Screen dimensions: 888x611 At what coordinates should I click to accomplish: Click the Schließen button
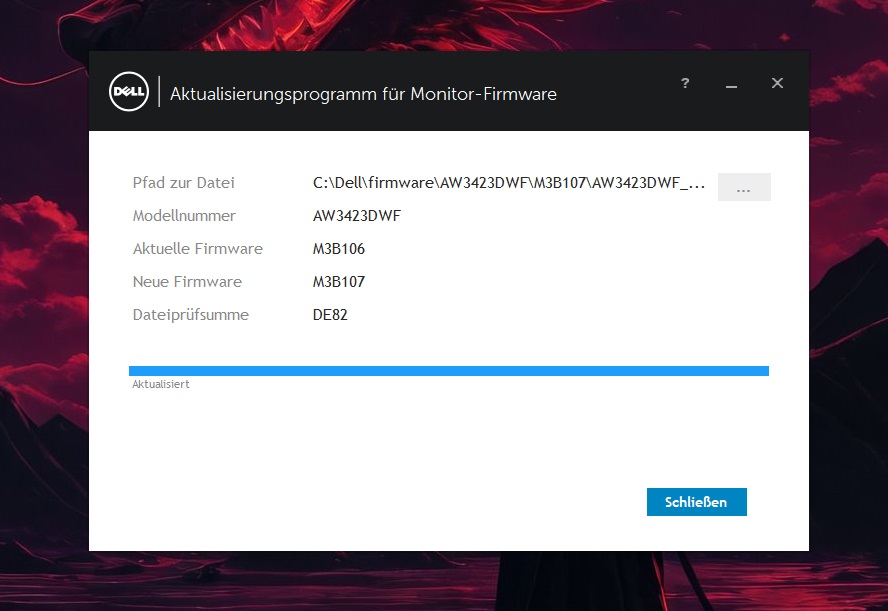(696, 502)
